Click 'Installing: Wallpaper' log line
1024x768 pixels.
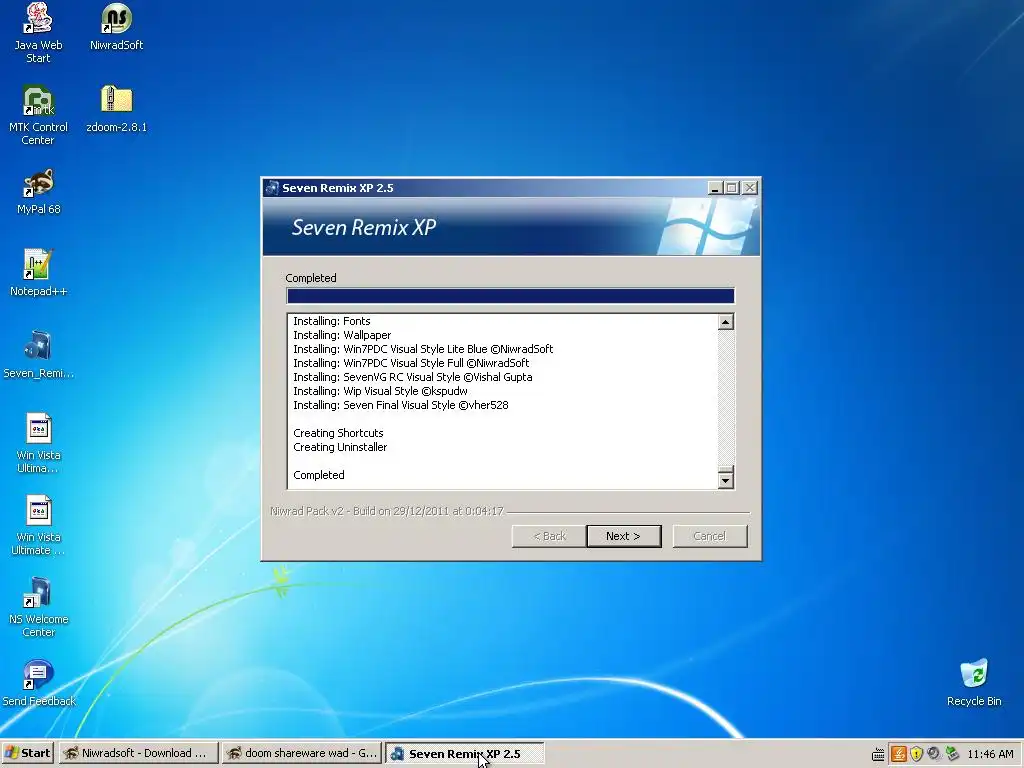[342, 335]
